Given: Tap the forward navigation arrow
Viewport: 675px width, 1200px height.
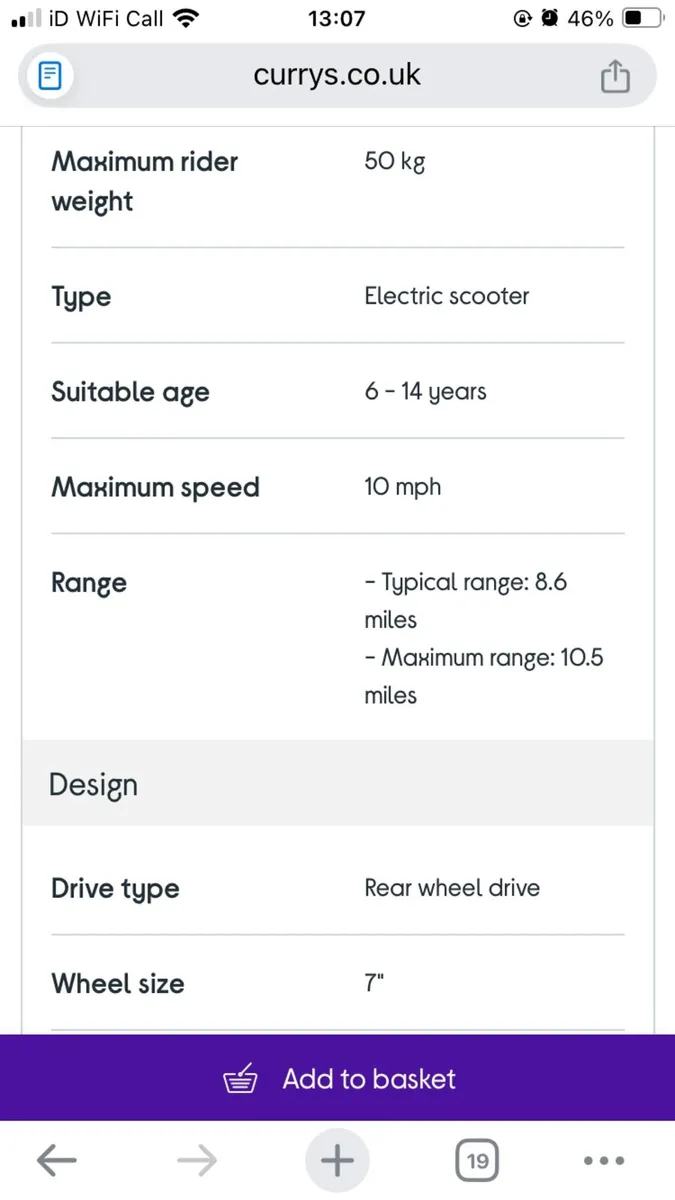Looking at the screenshot, I should point(196,1160).
